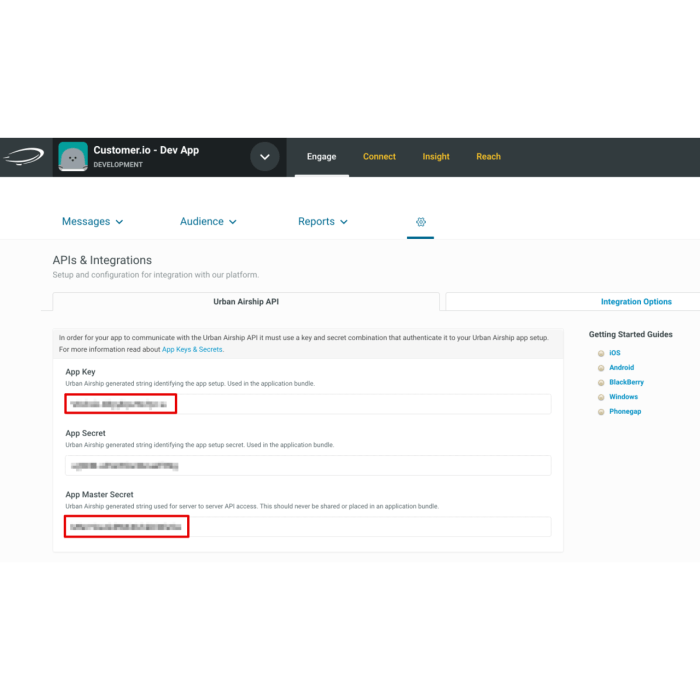
Task: Open the Insight tab
Action: pyautogui.click(x=436, y=157)
